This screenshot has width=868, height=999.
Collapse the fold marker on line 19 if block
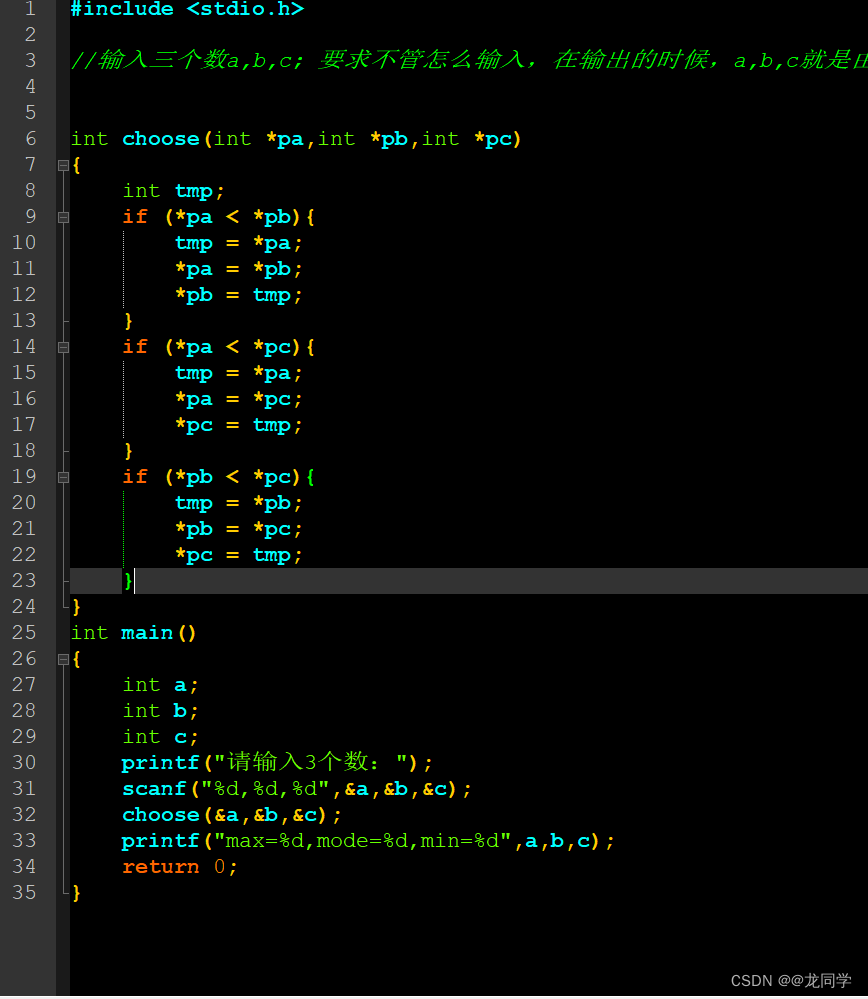coord(63,478)
